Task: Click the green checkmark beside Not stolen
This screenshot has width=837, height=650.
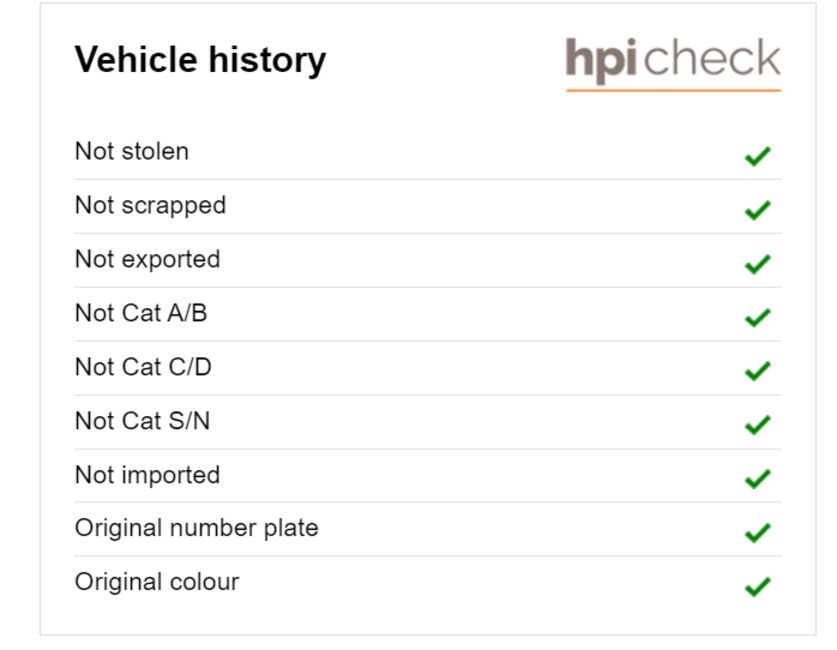Action: [757, 156]
